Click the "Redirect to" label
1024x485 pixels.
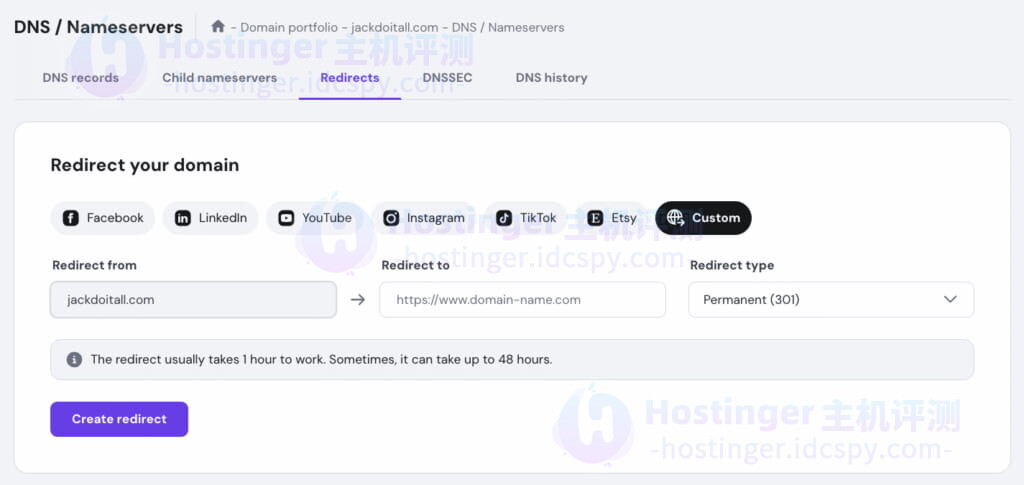415,266
